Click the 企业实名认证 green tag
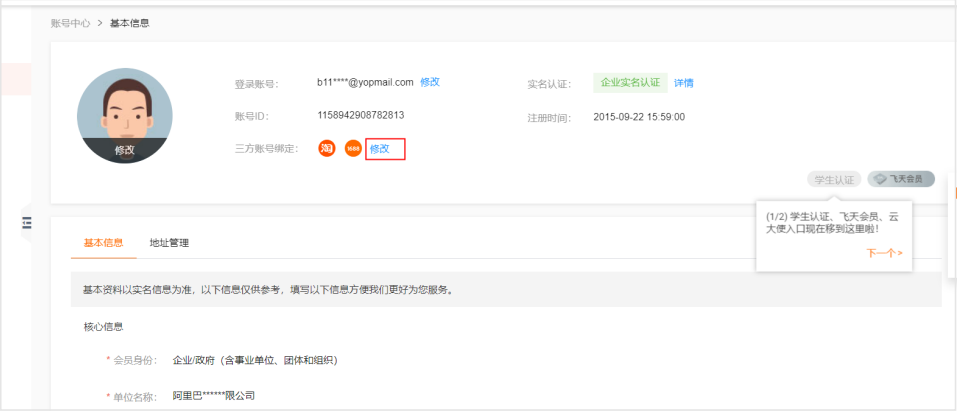957x412 pixels. pyautogui.click(x=630, y=83)
